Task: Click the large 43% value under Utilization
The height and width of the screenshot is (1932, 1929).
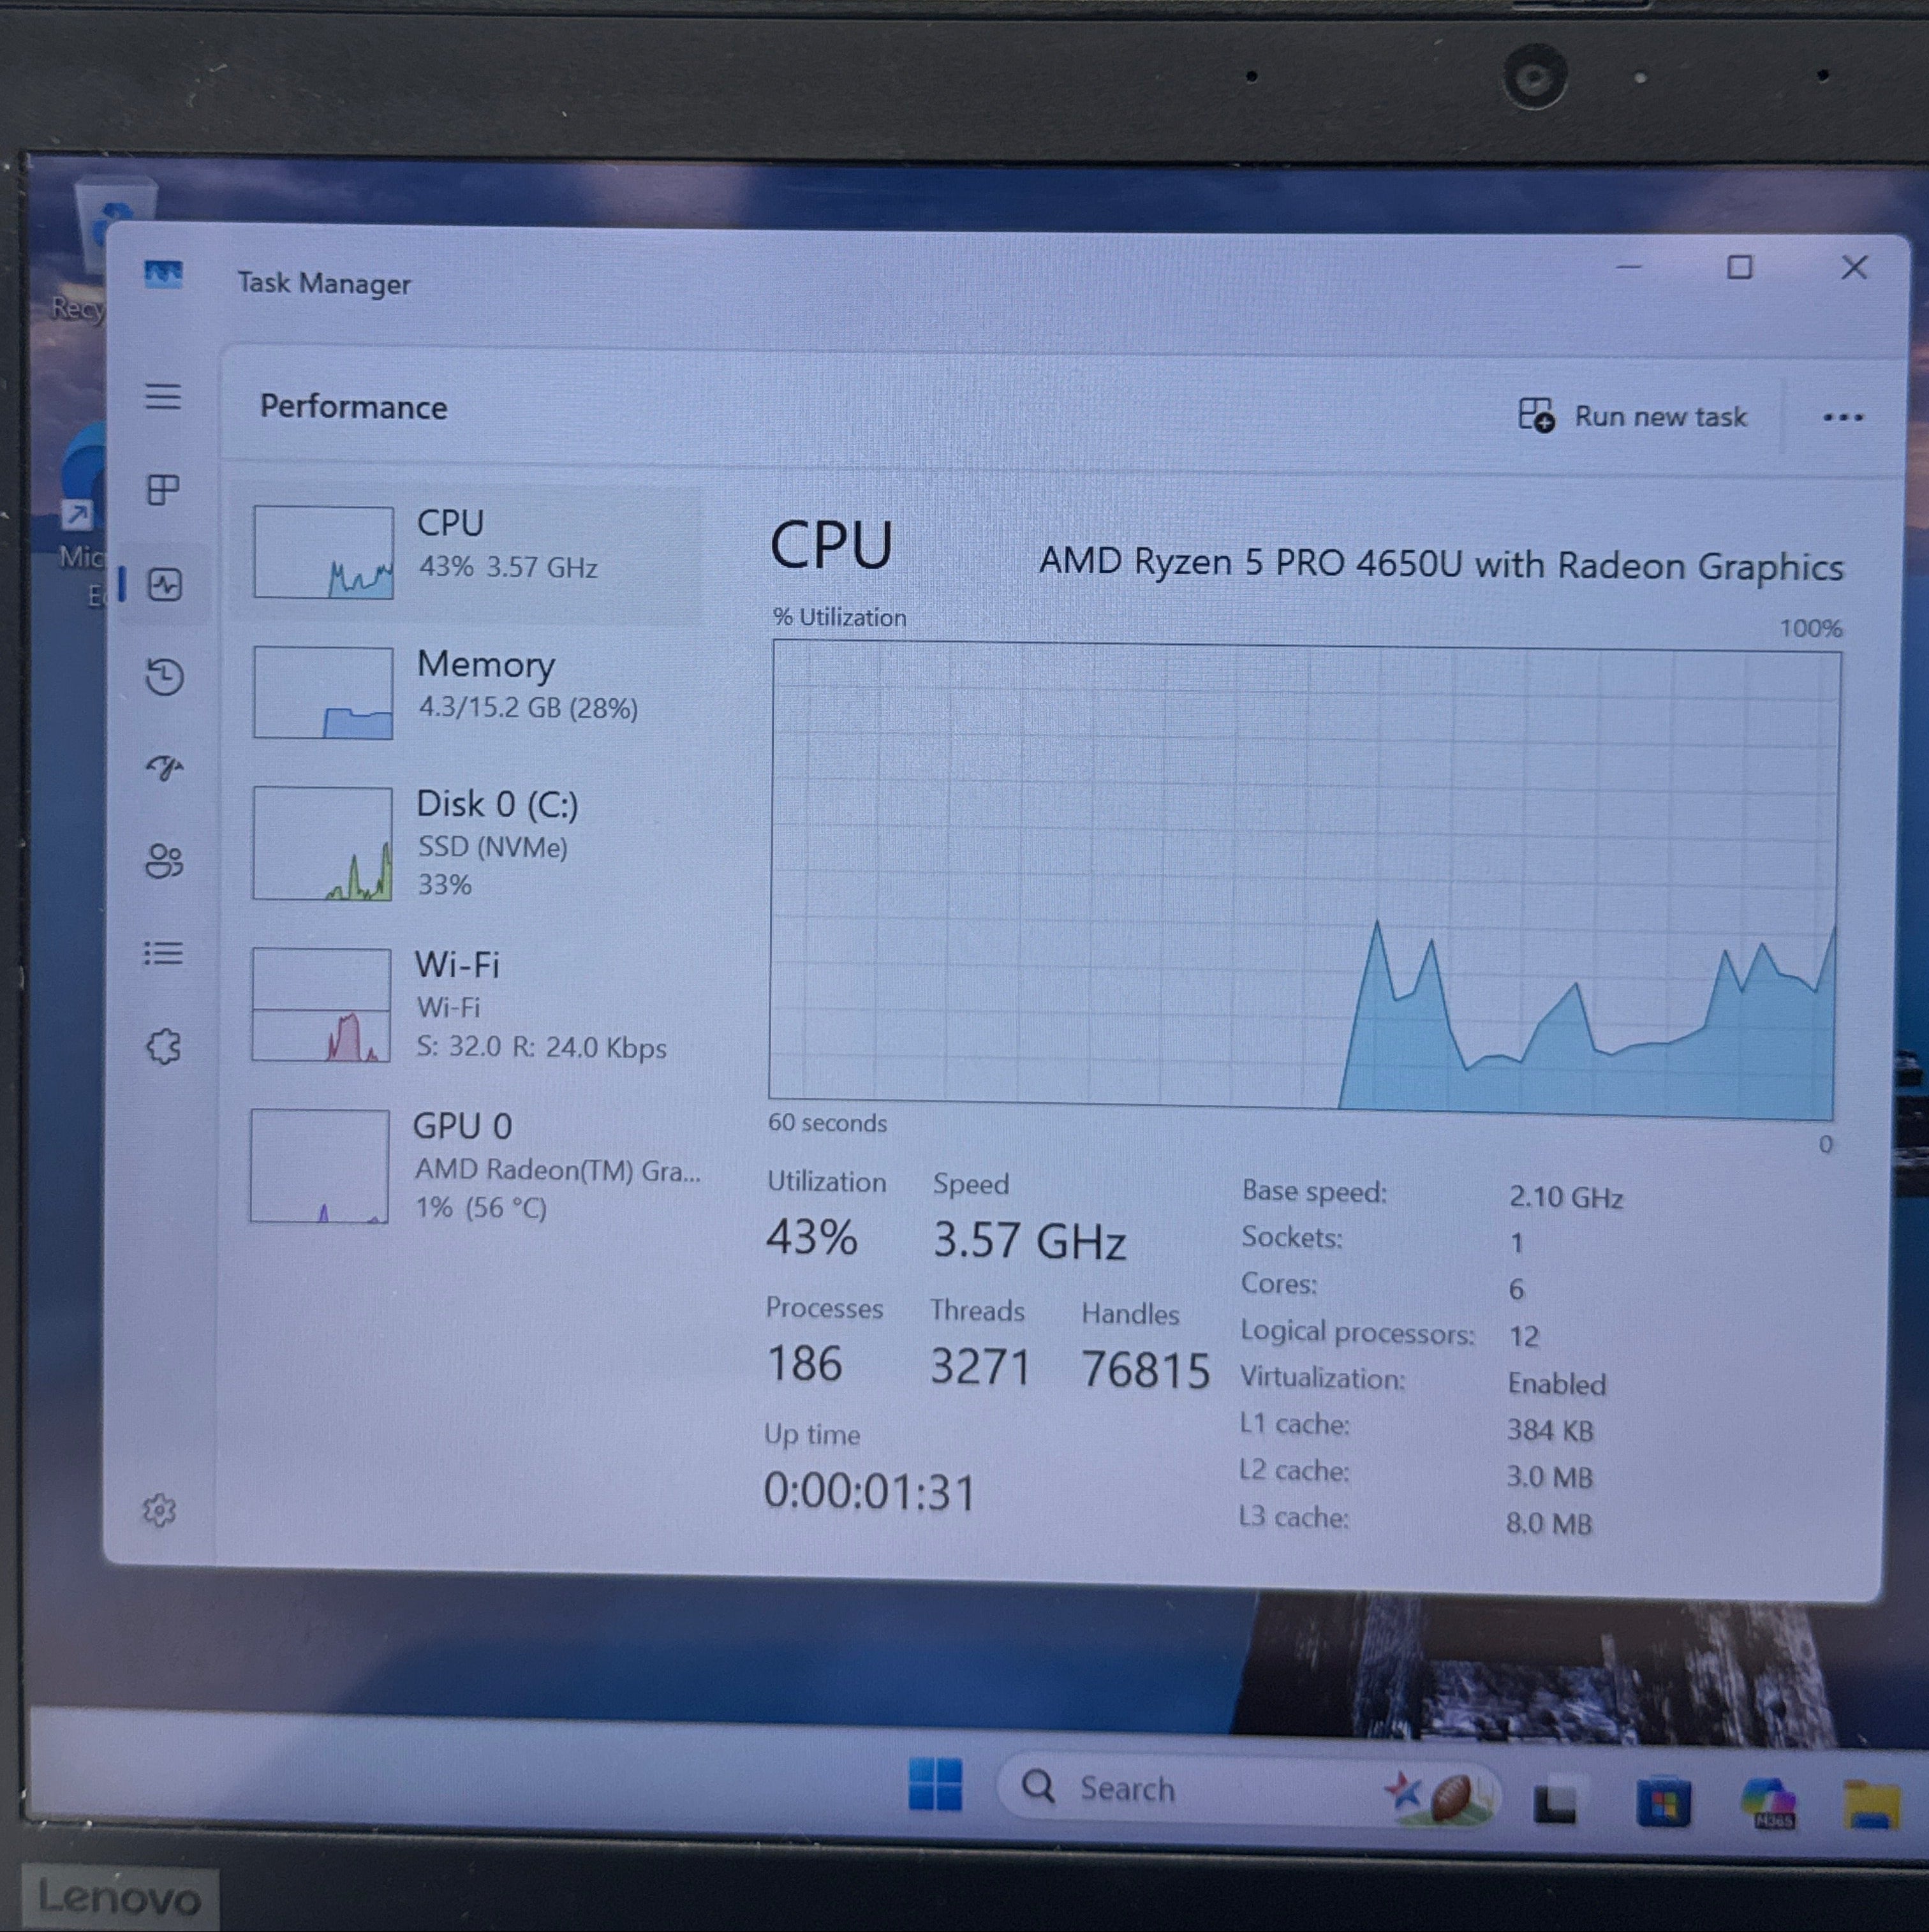Action: (811, 1237)
